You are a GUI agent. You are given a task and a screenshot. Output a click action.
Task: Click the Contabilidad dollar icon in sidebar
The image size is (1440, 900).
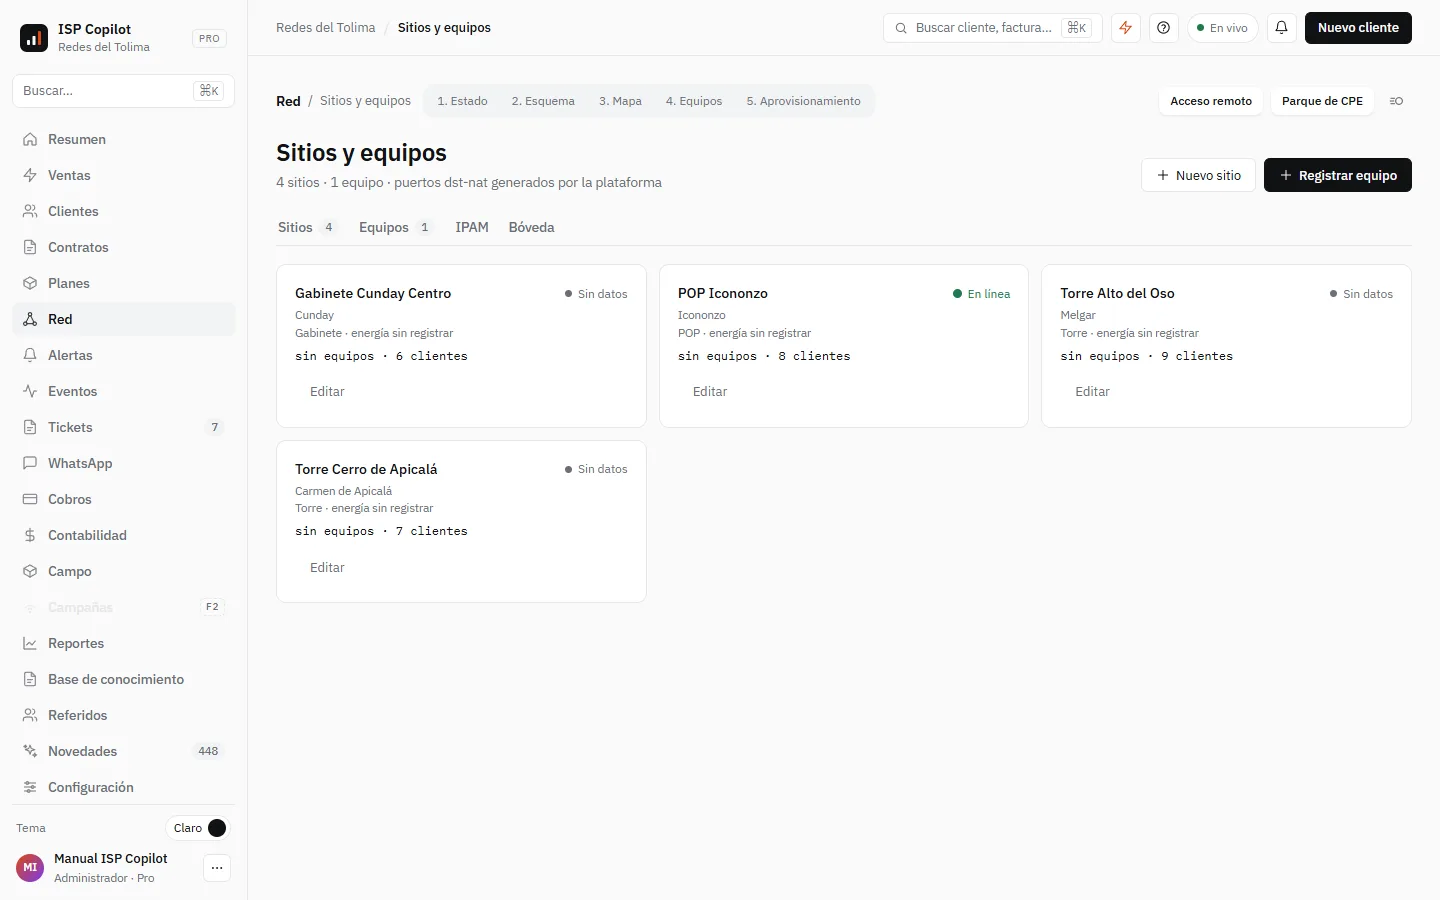(x=30, y=535)
